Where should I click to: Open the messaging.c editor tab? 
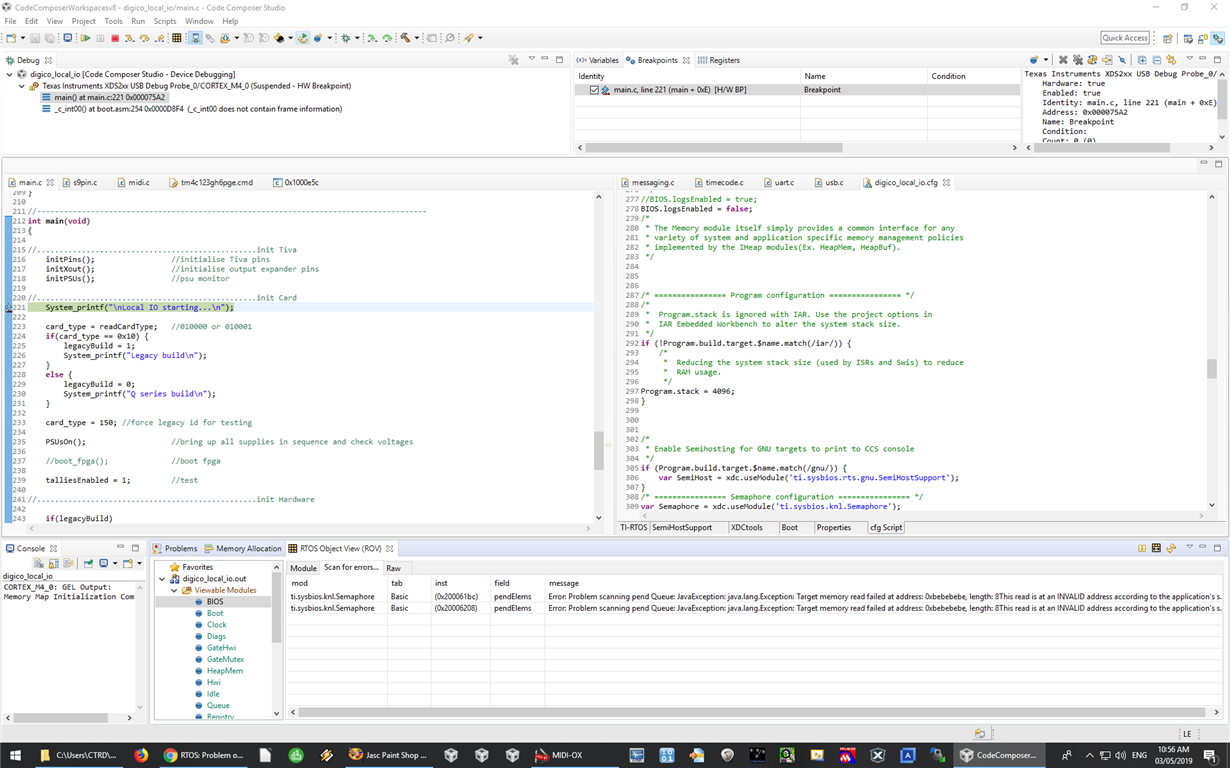pos(652,183)
